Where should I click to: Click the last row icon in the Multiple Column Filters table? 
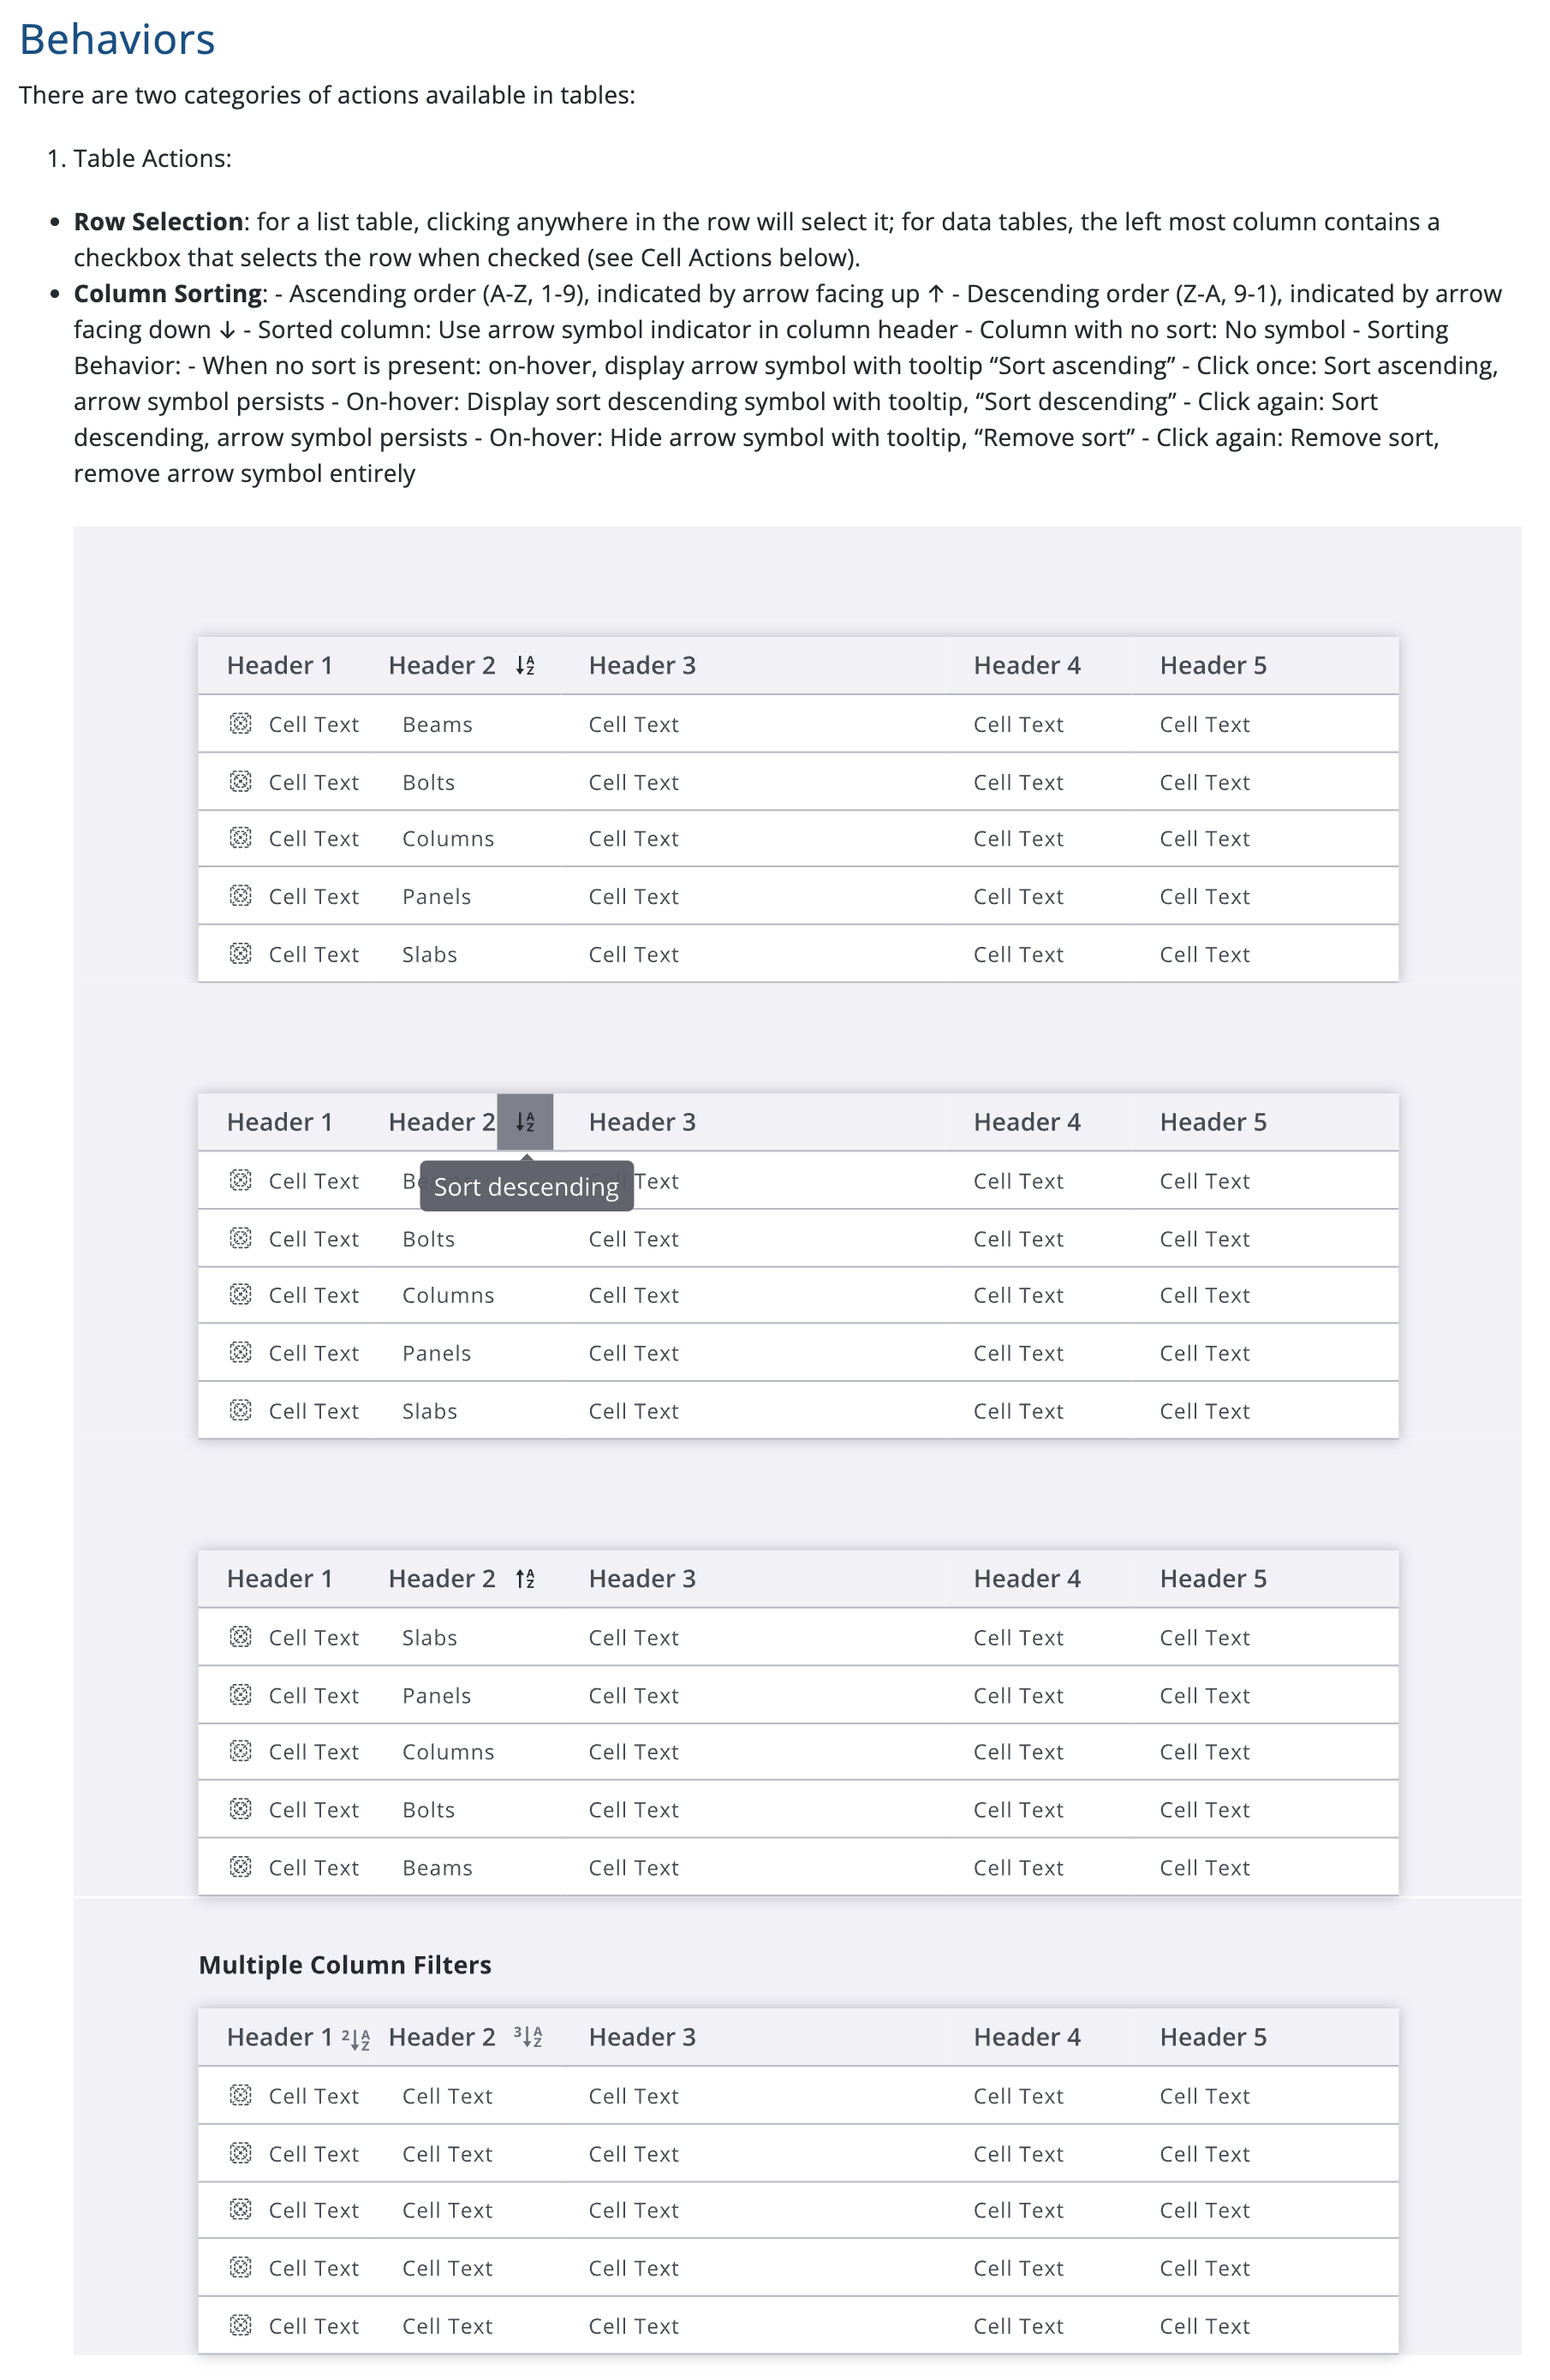tap(240, 2326)
